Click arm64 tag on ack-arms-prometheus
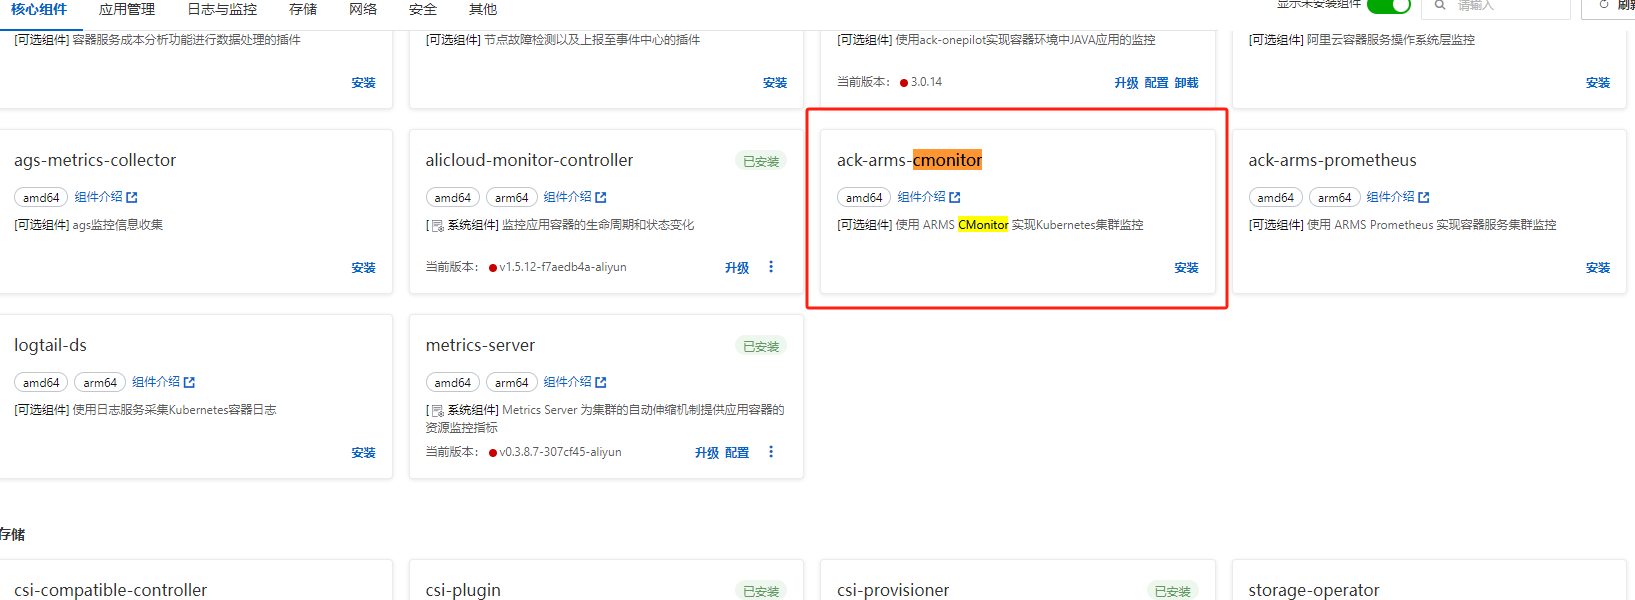 point(1335,198)
